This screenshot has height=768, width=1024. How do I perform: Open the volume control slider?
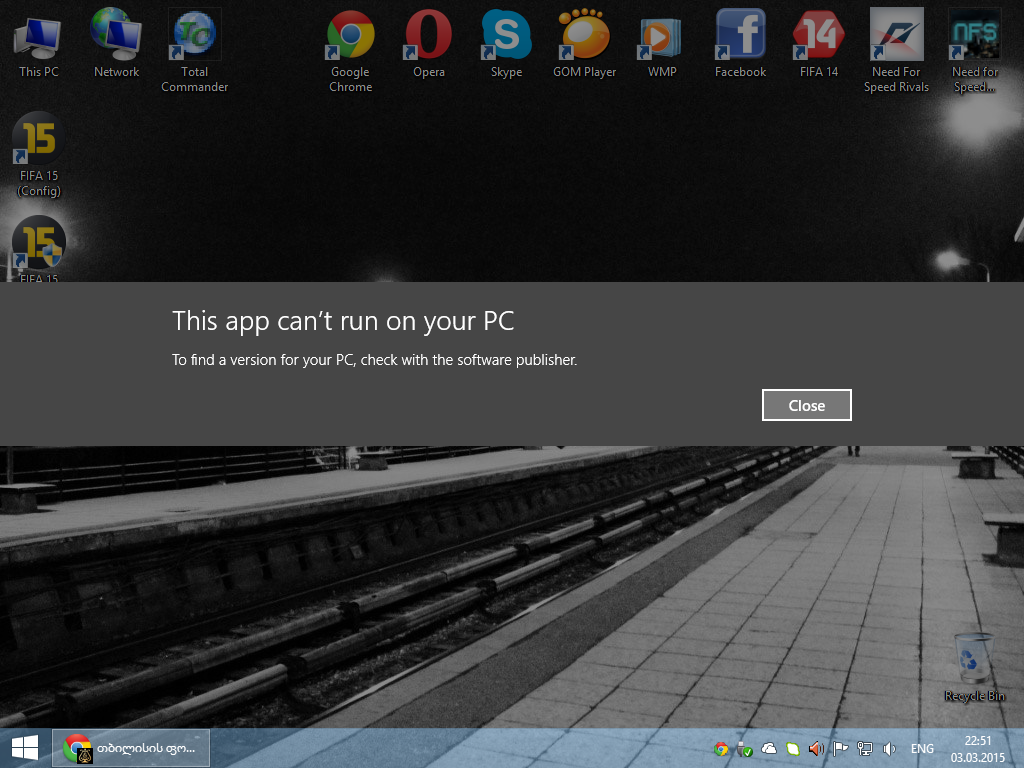(888, 748)
